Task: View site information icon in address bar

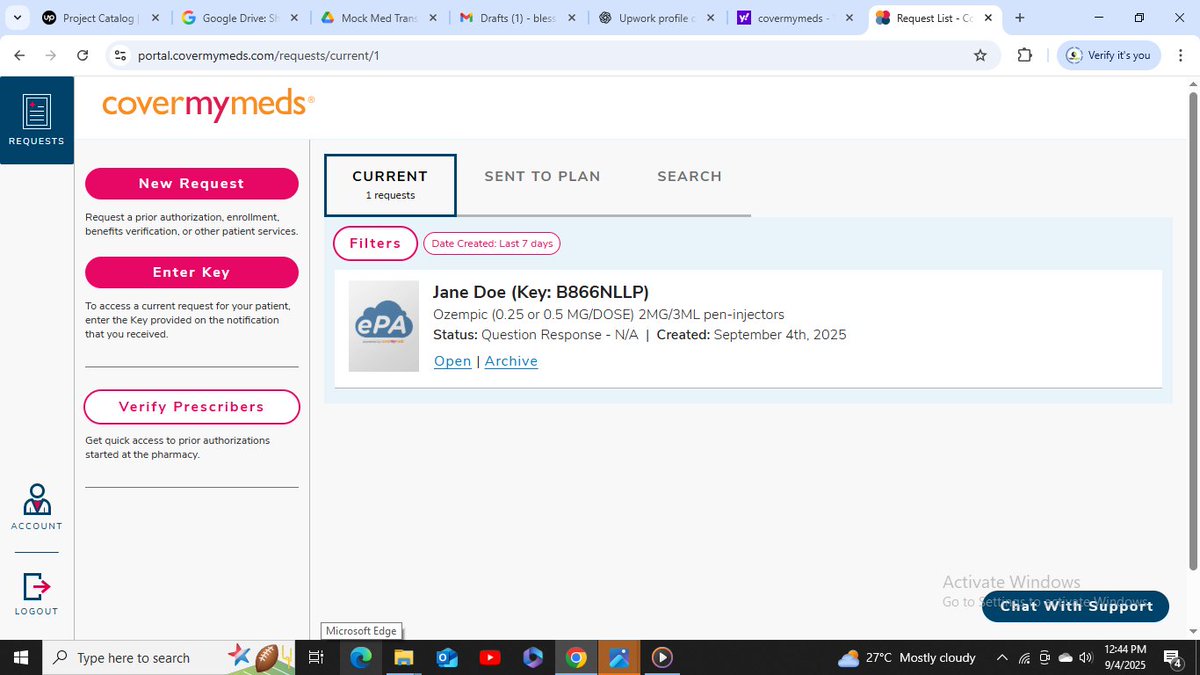Action: (x=119, y=56)
